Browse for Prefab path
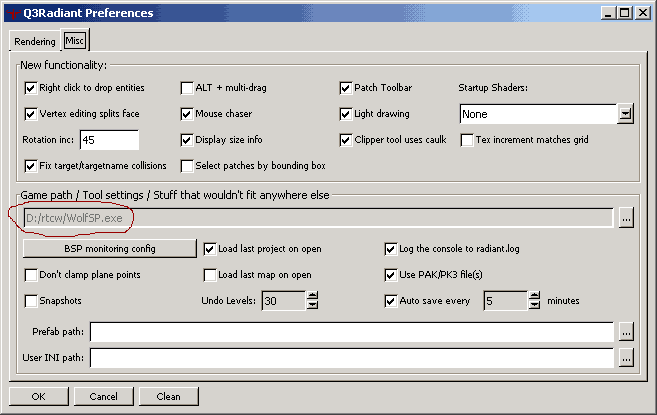657x415 pixels. pos(626,332)
